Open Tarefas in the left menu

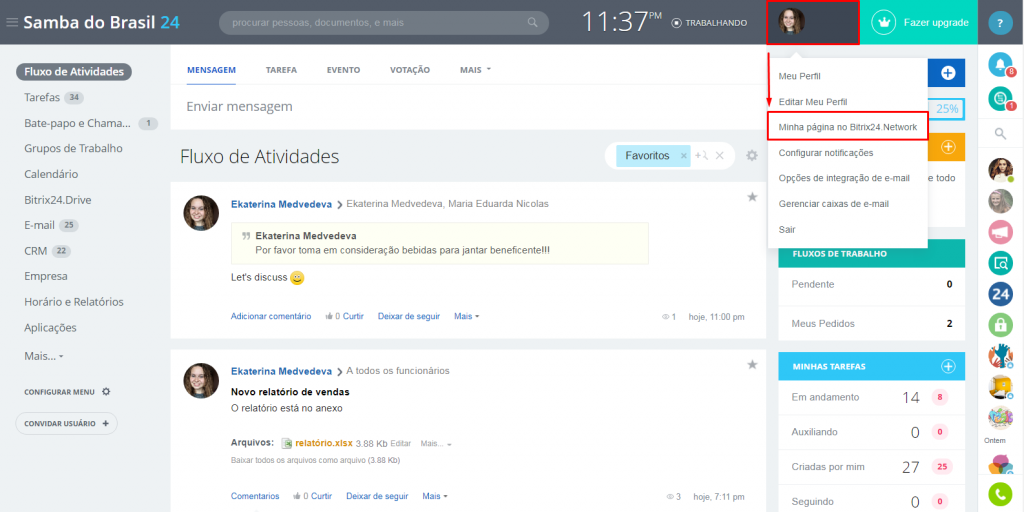pyautogui.click(x=42, y=97)
